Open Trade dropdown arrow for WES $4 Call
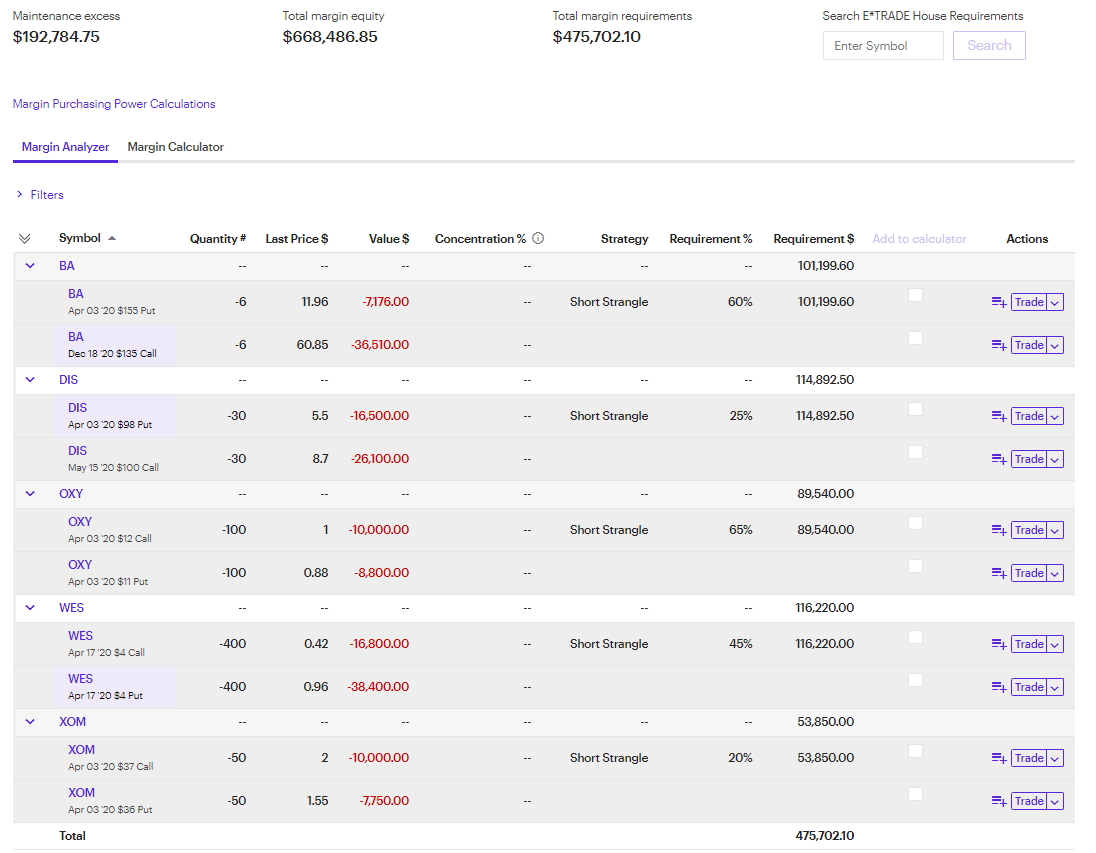The image size is (1096, 853). pos(1055,644)
